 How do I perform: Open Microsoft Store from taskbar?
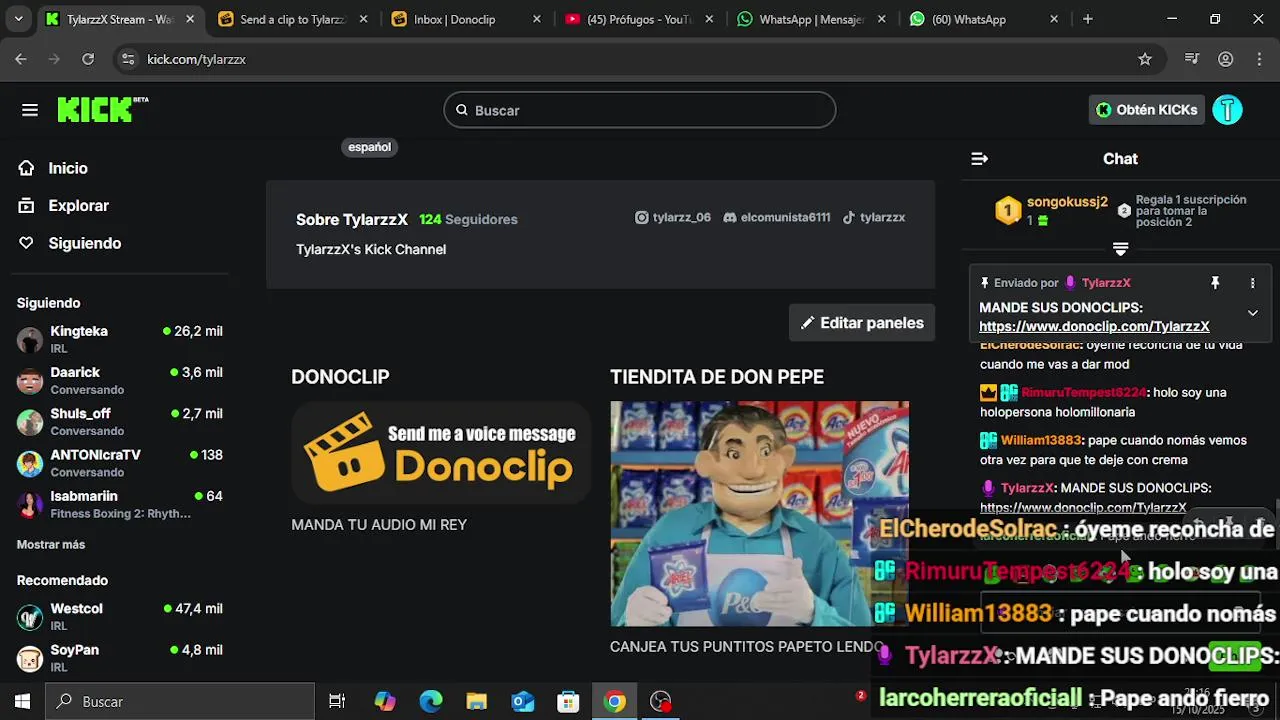(x=569, y=701)
